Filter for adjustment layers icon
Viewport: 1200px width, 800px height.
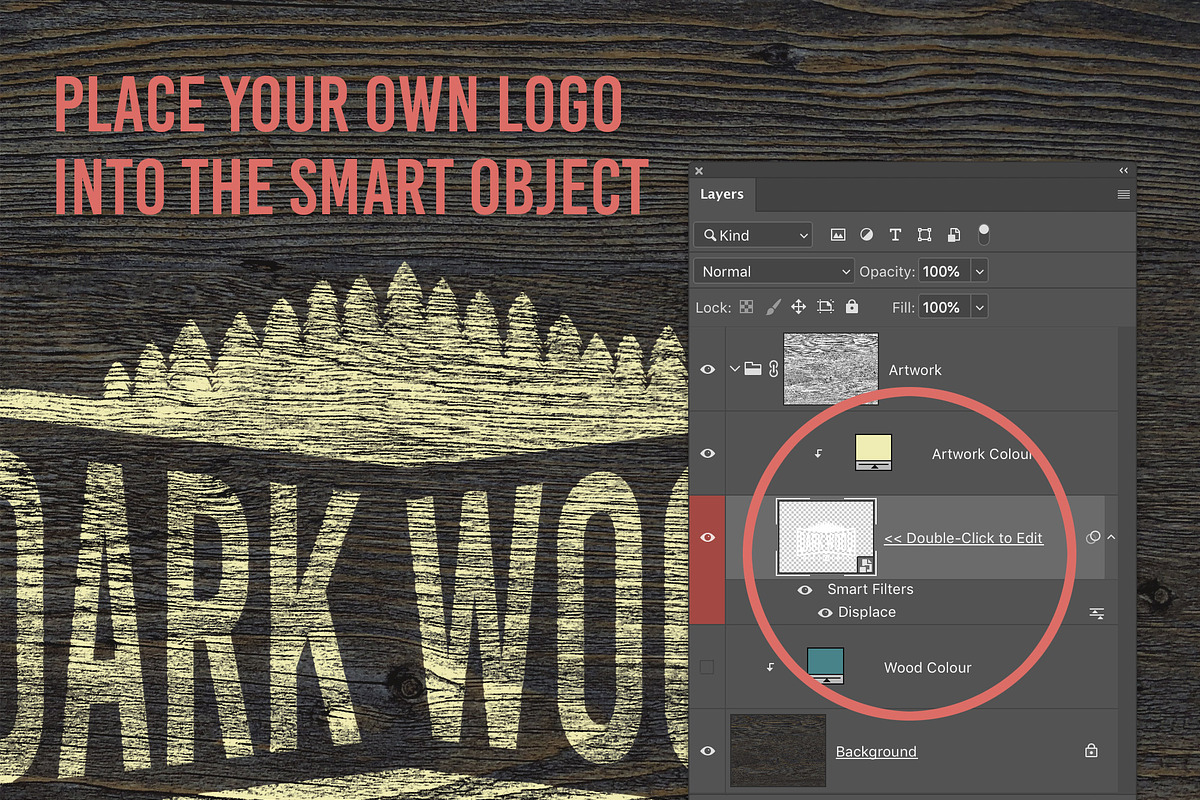pos(866,235)
